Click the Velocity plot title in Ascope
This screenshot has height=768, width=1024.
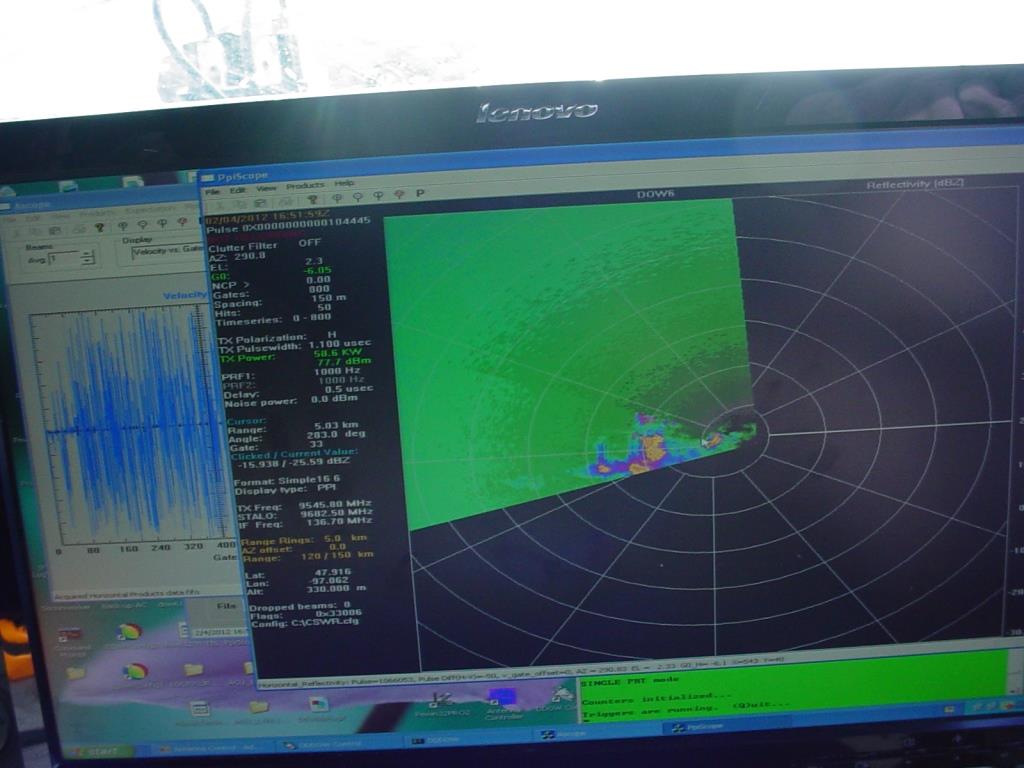click(x=185, y=295)
